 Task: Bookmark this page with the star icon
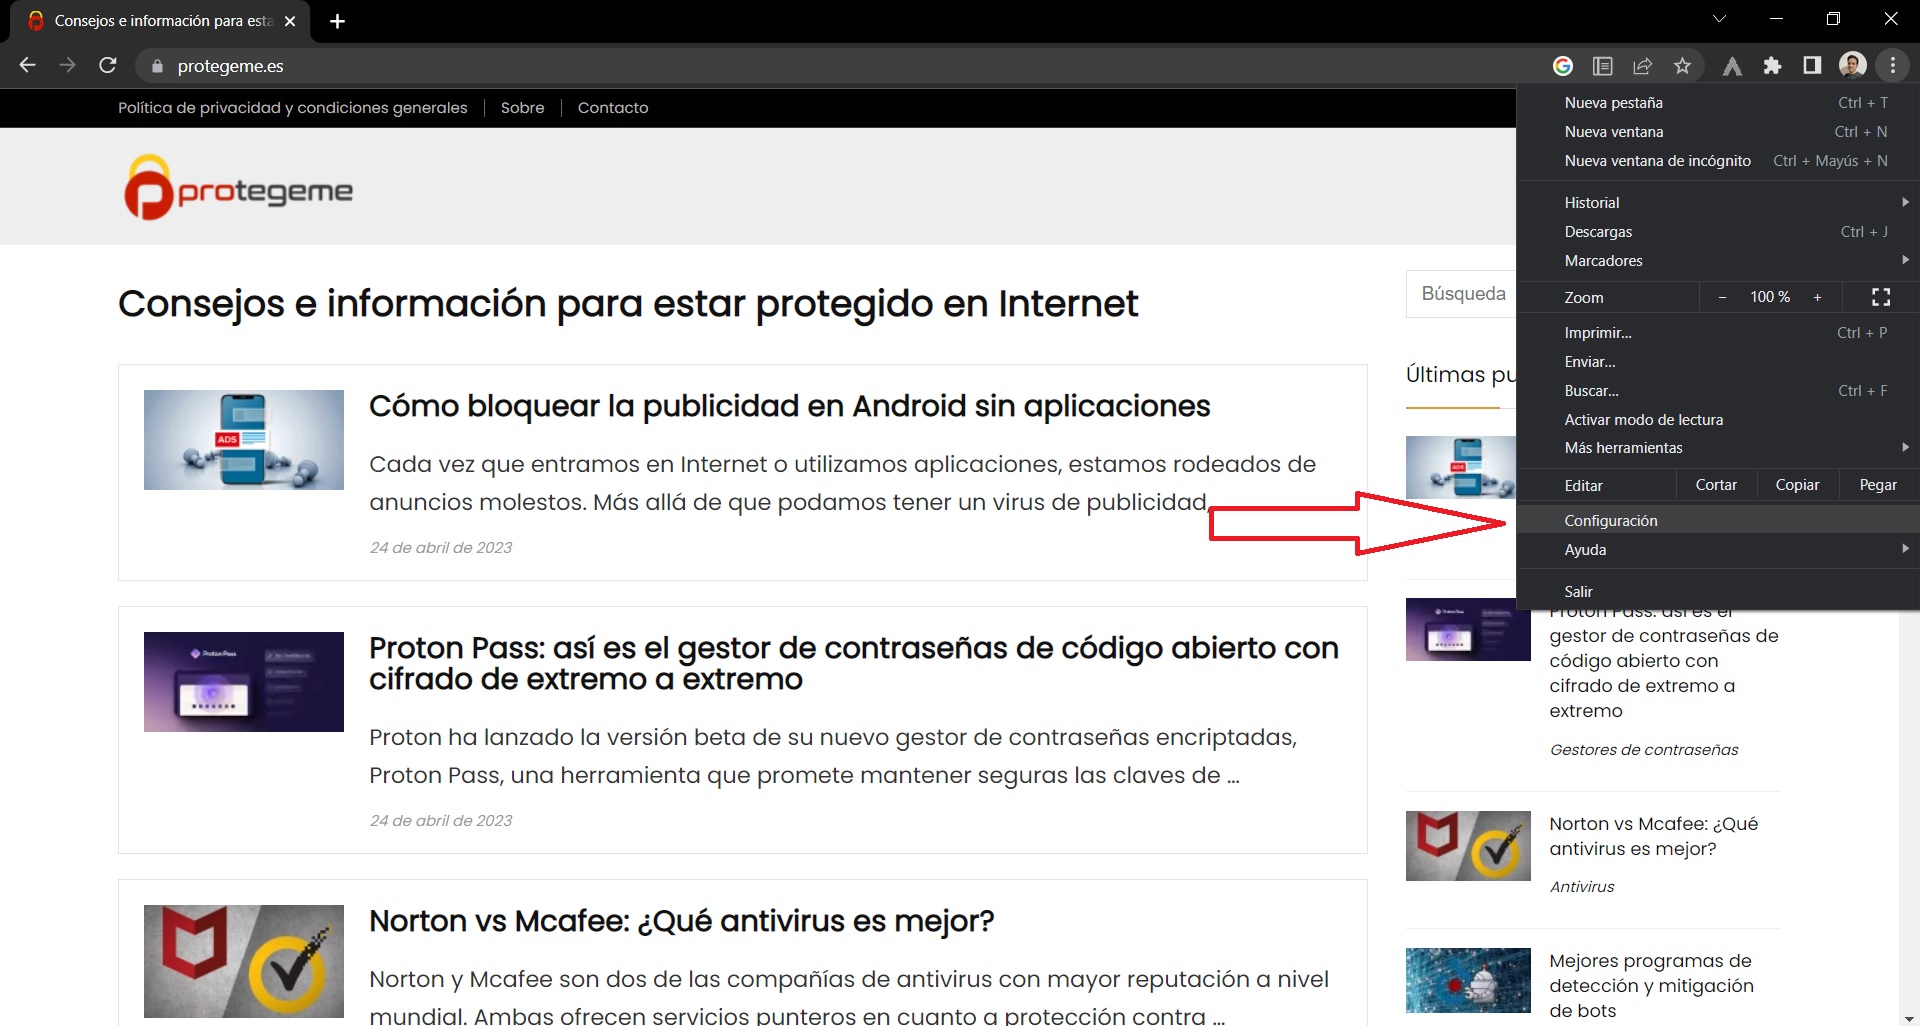(1682, 66)
